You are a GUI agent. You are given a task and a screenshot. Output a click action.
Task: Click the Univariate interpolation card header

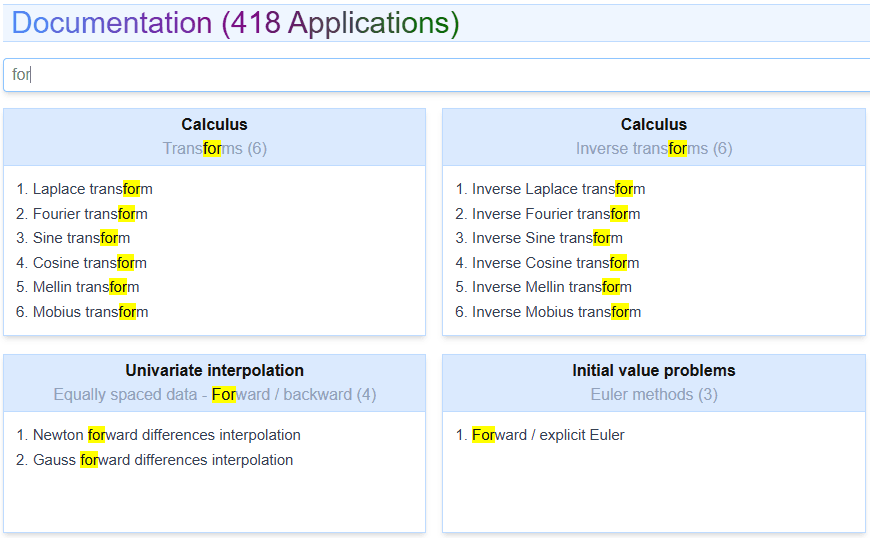[x=214, y=383]
